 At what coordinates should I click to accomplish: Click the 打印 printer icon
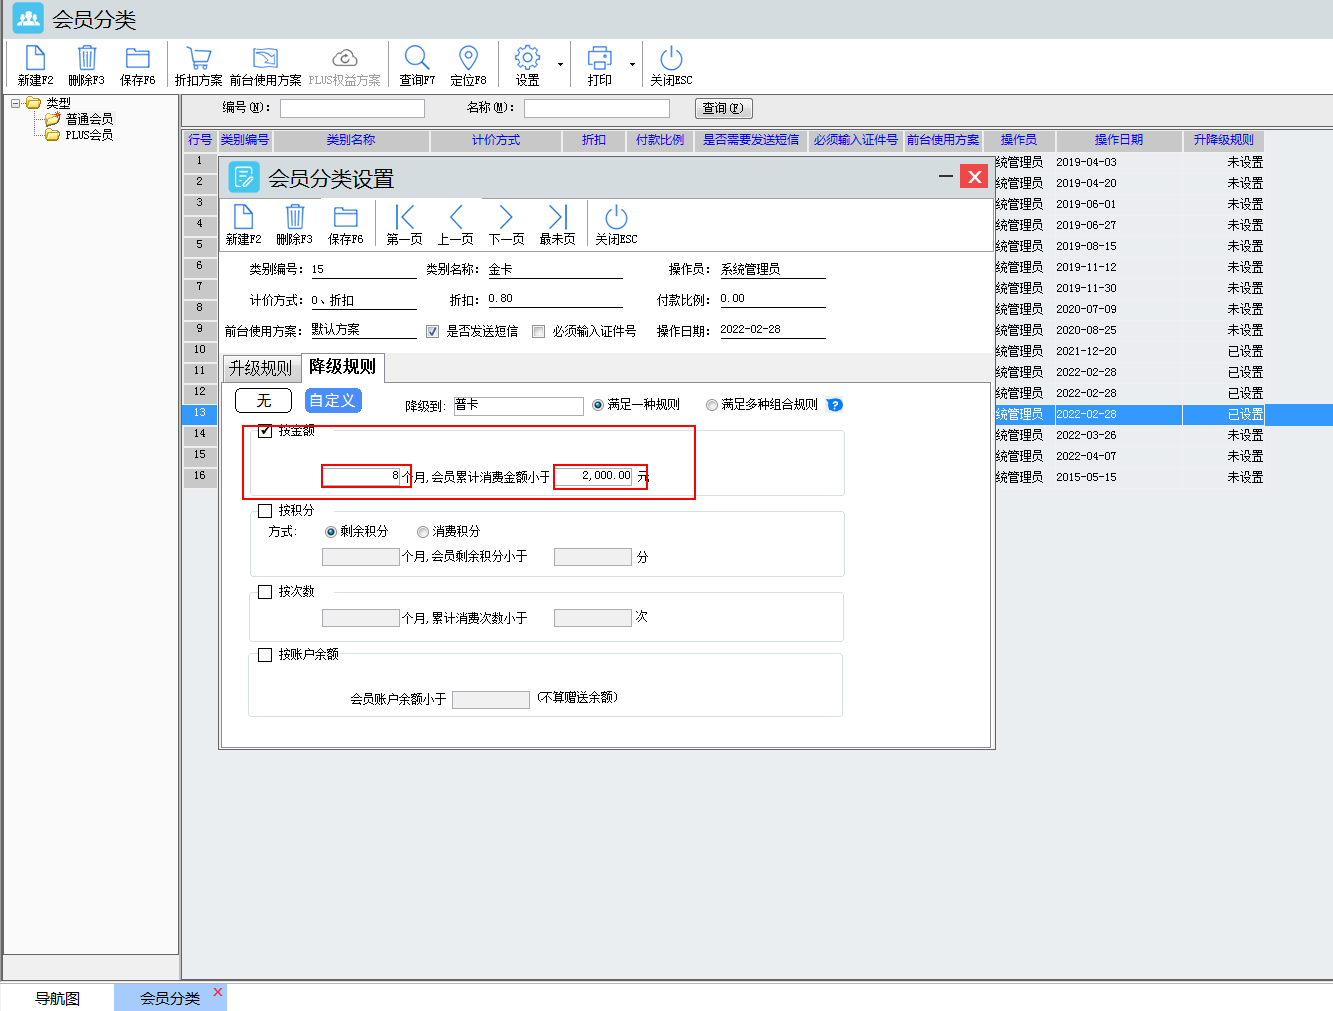(x=599, y=59)
